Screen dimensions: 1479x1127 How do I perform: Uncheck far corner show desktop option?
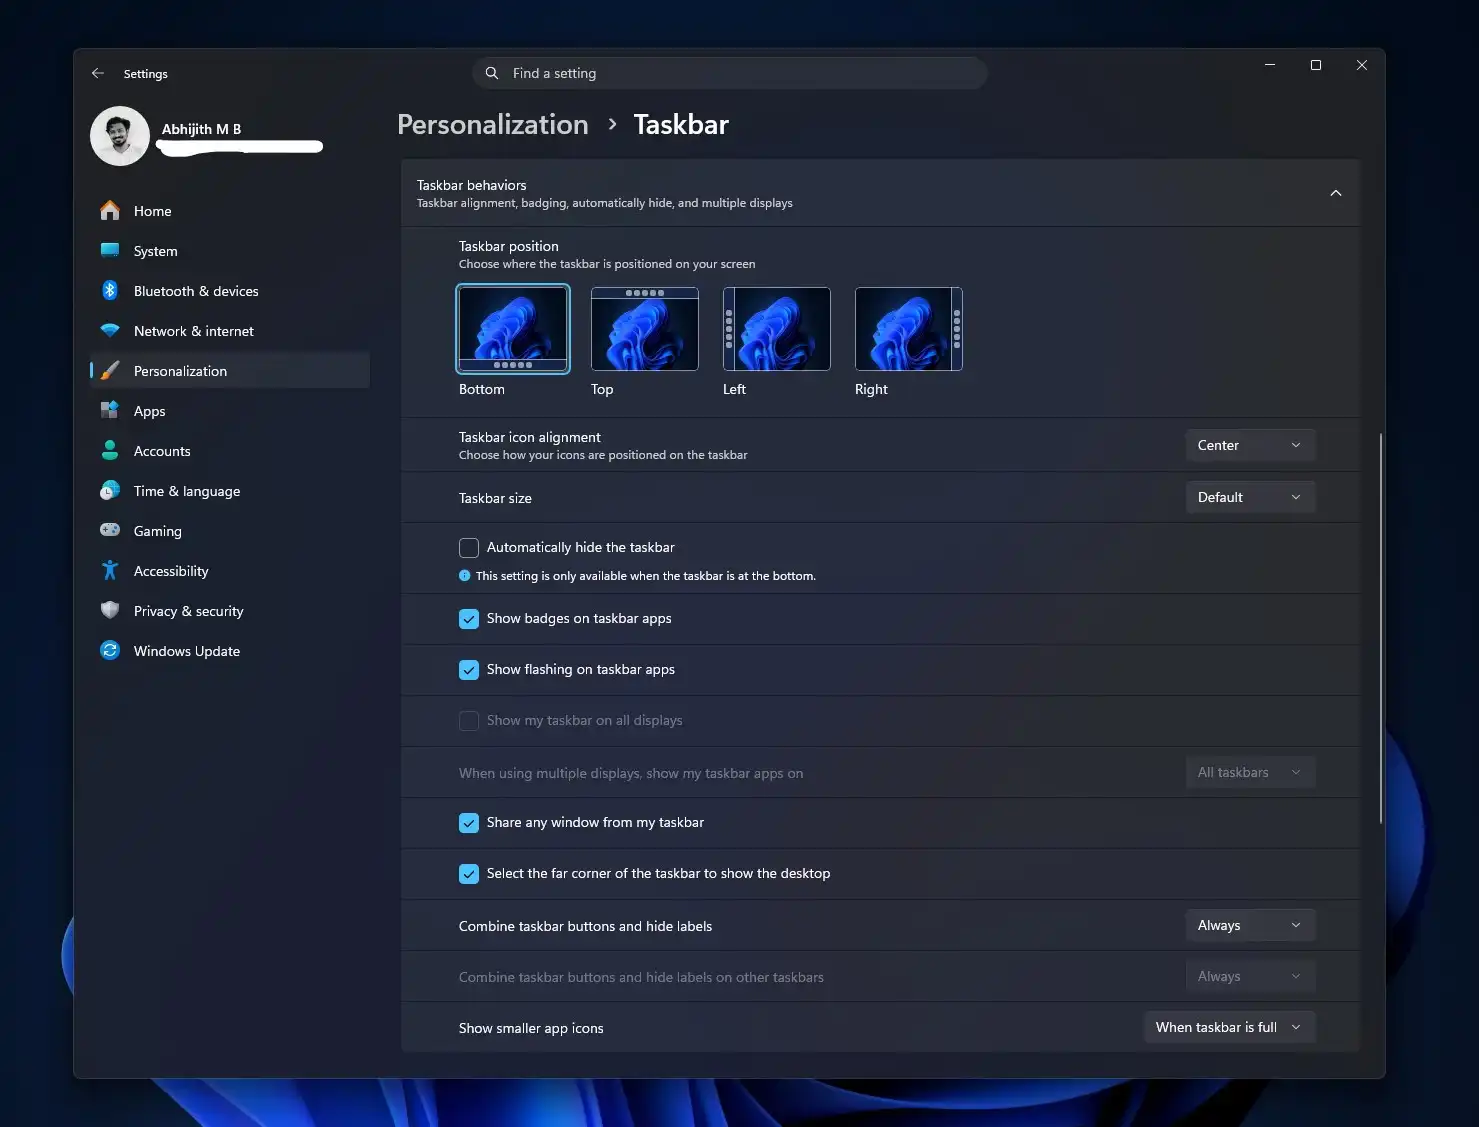469,874
